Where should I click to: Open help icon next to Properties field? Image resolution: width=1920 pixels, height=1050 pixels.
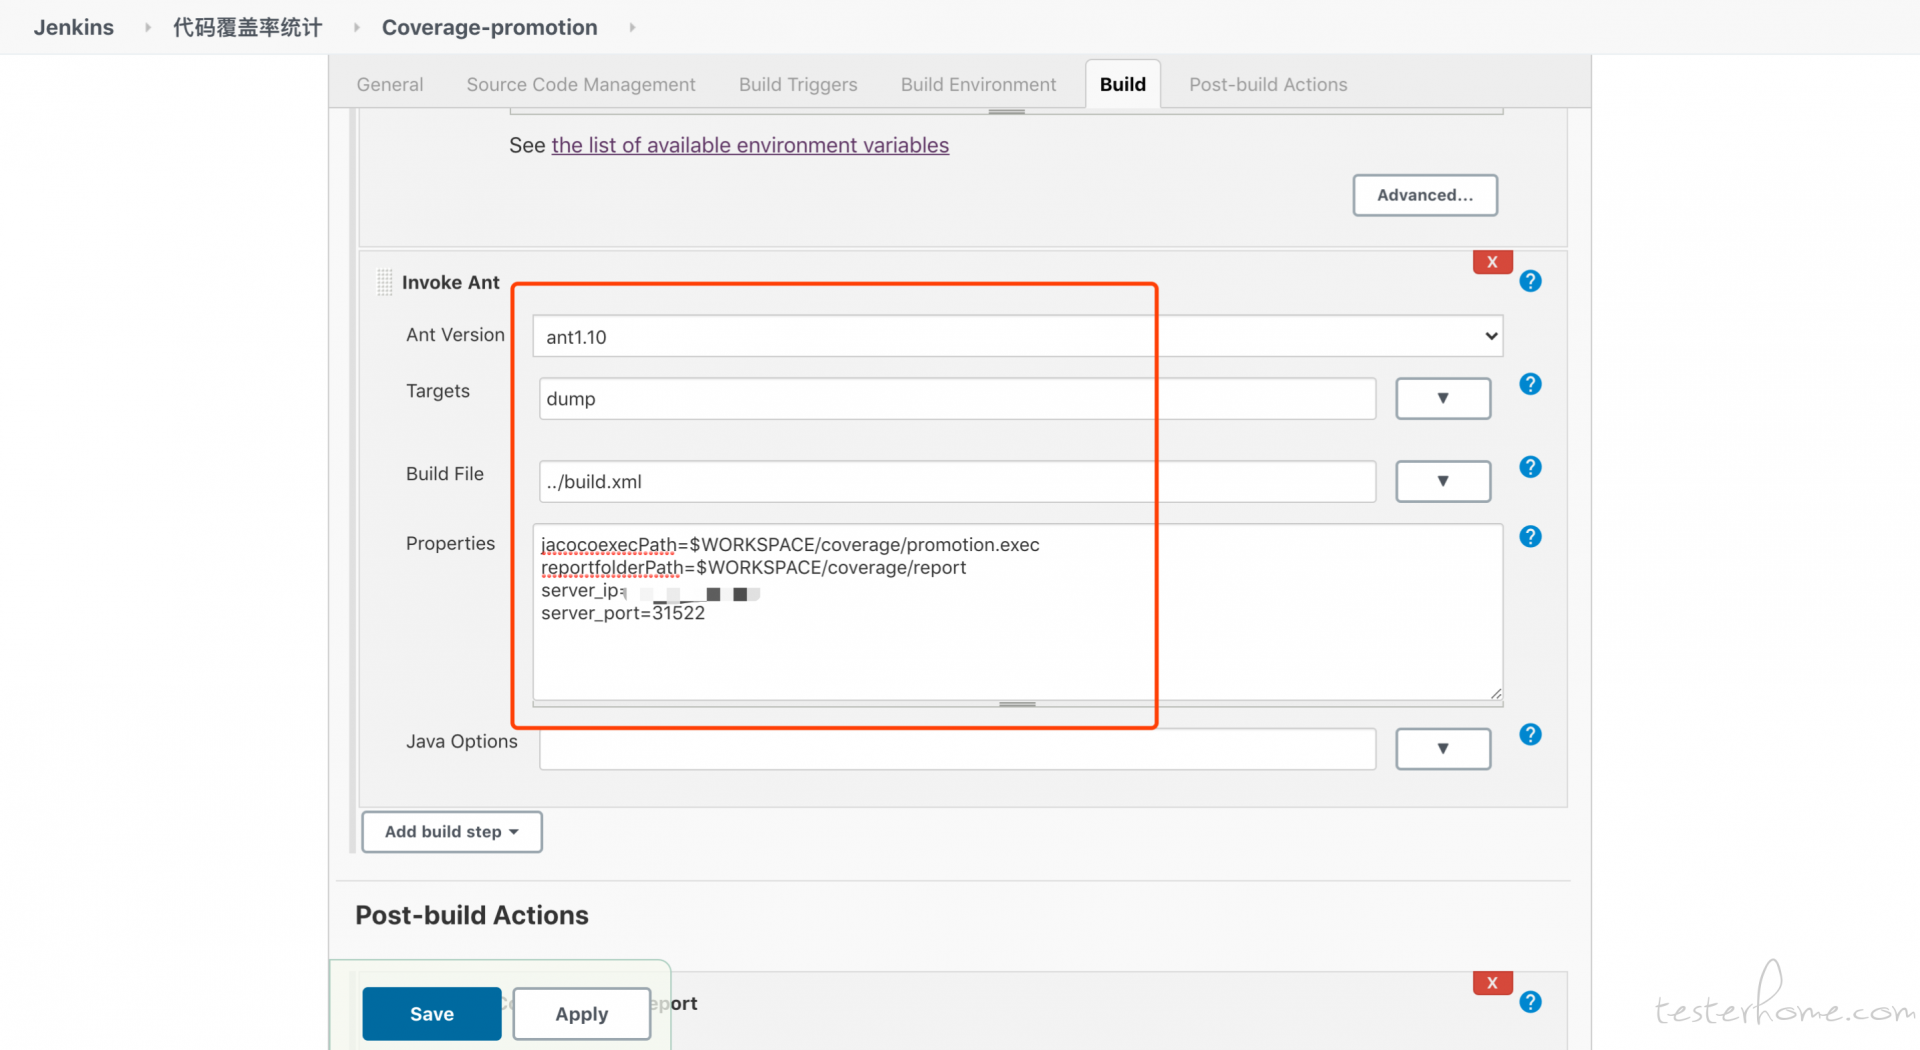point(1530,537)
